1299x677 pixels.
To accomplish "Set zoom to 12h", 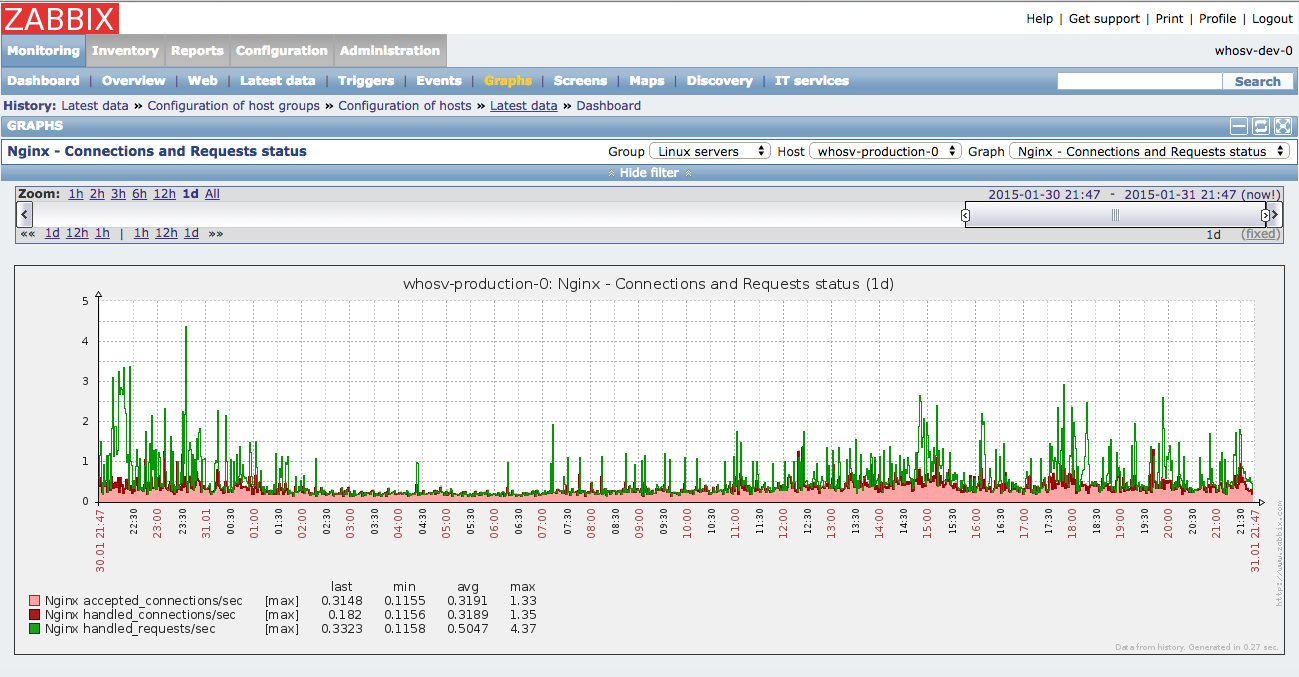I will click(x=165, y=194).
